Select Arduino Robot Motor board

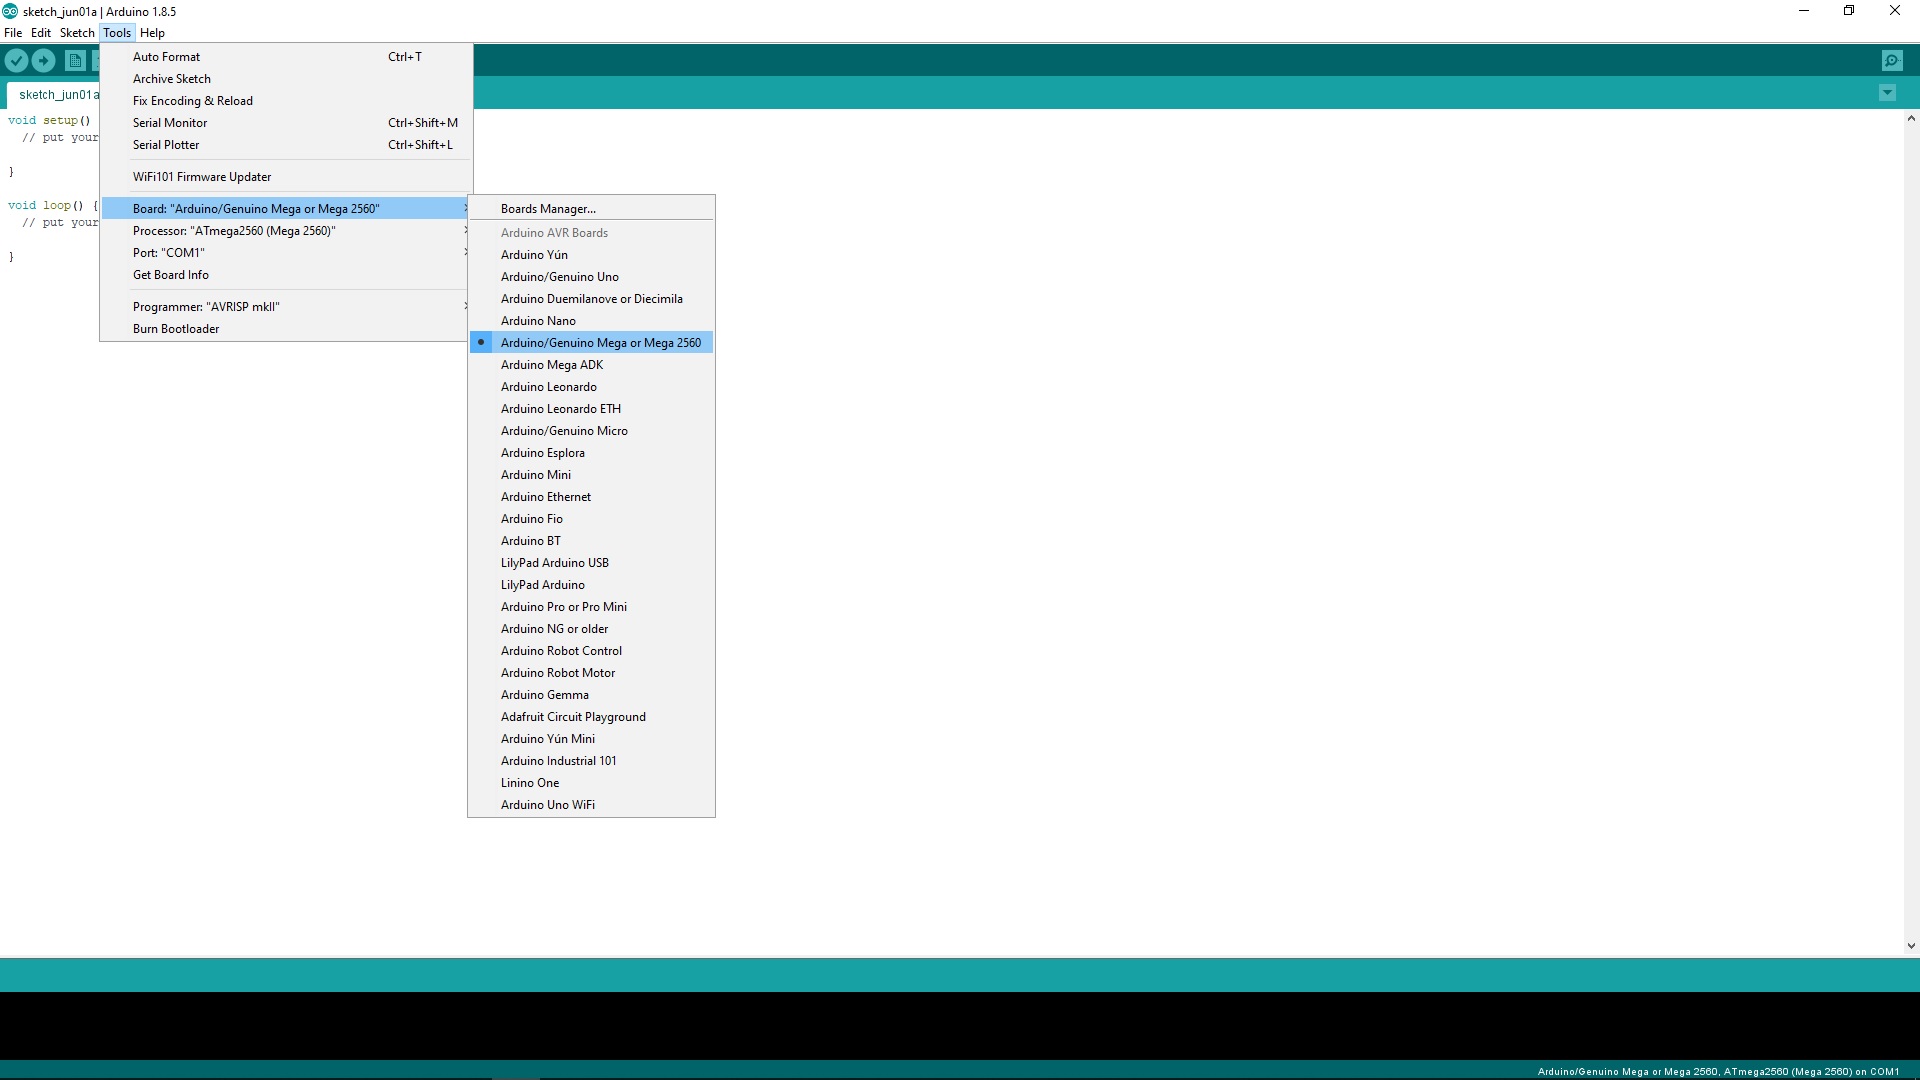pos(591,673)
